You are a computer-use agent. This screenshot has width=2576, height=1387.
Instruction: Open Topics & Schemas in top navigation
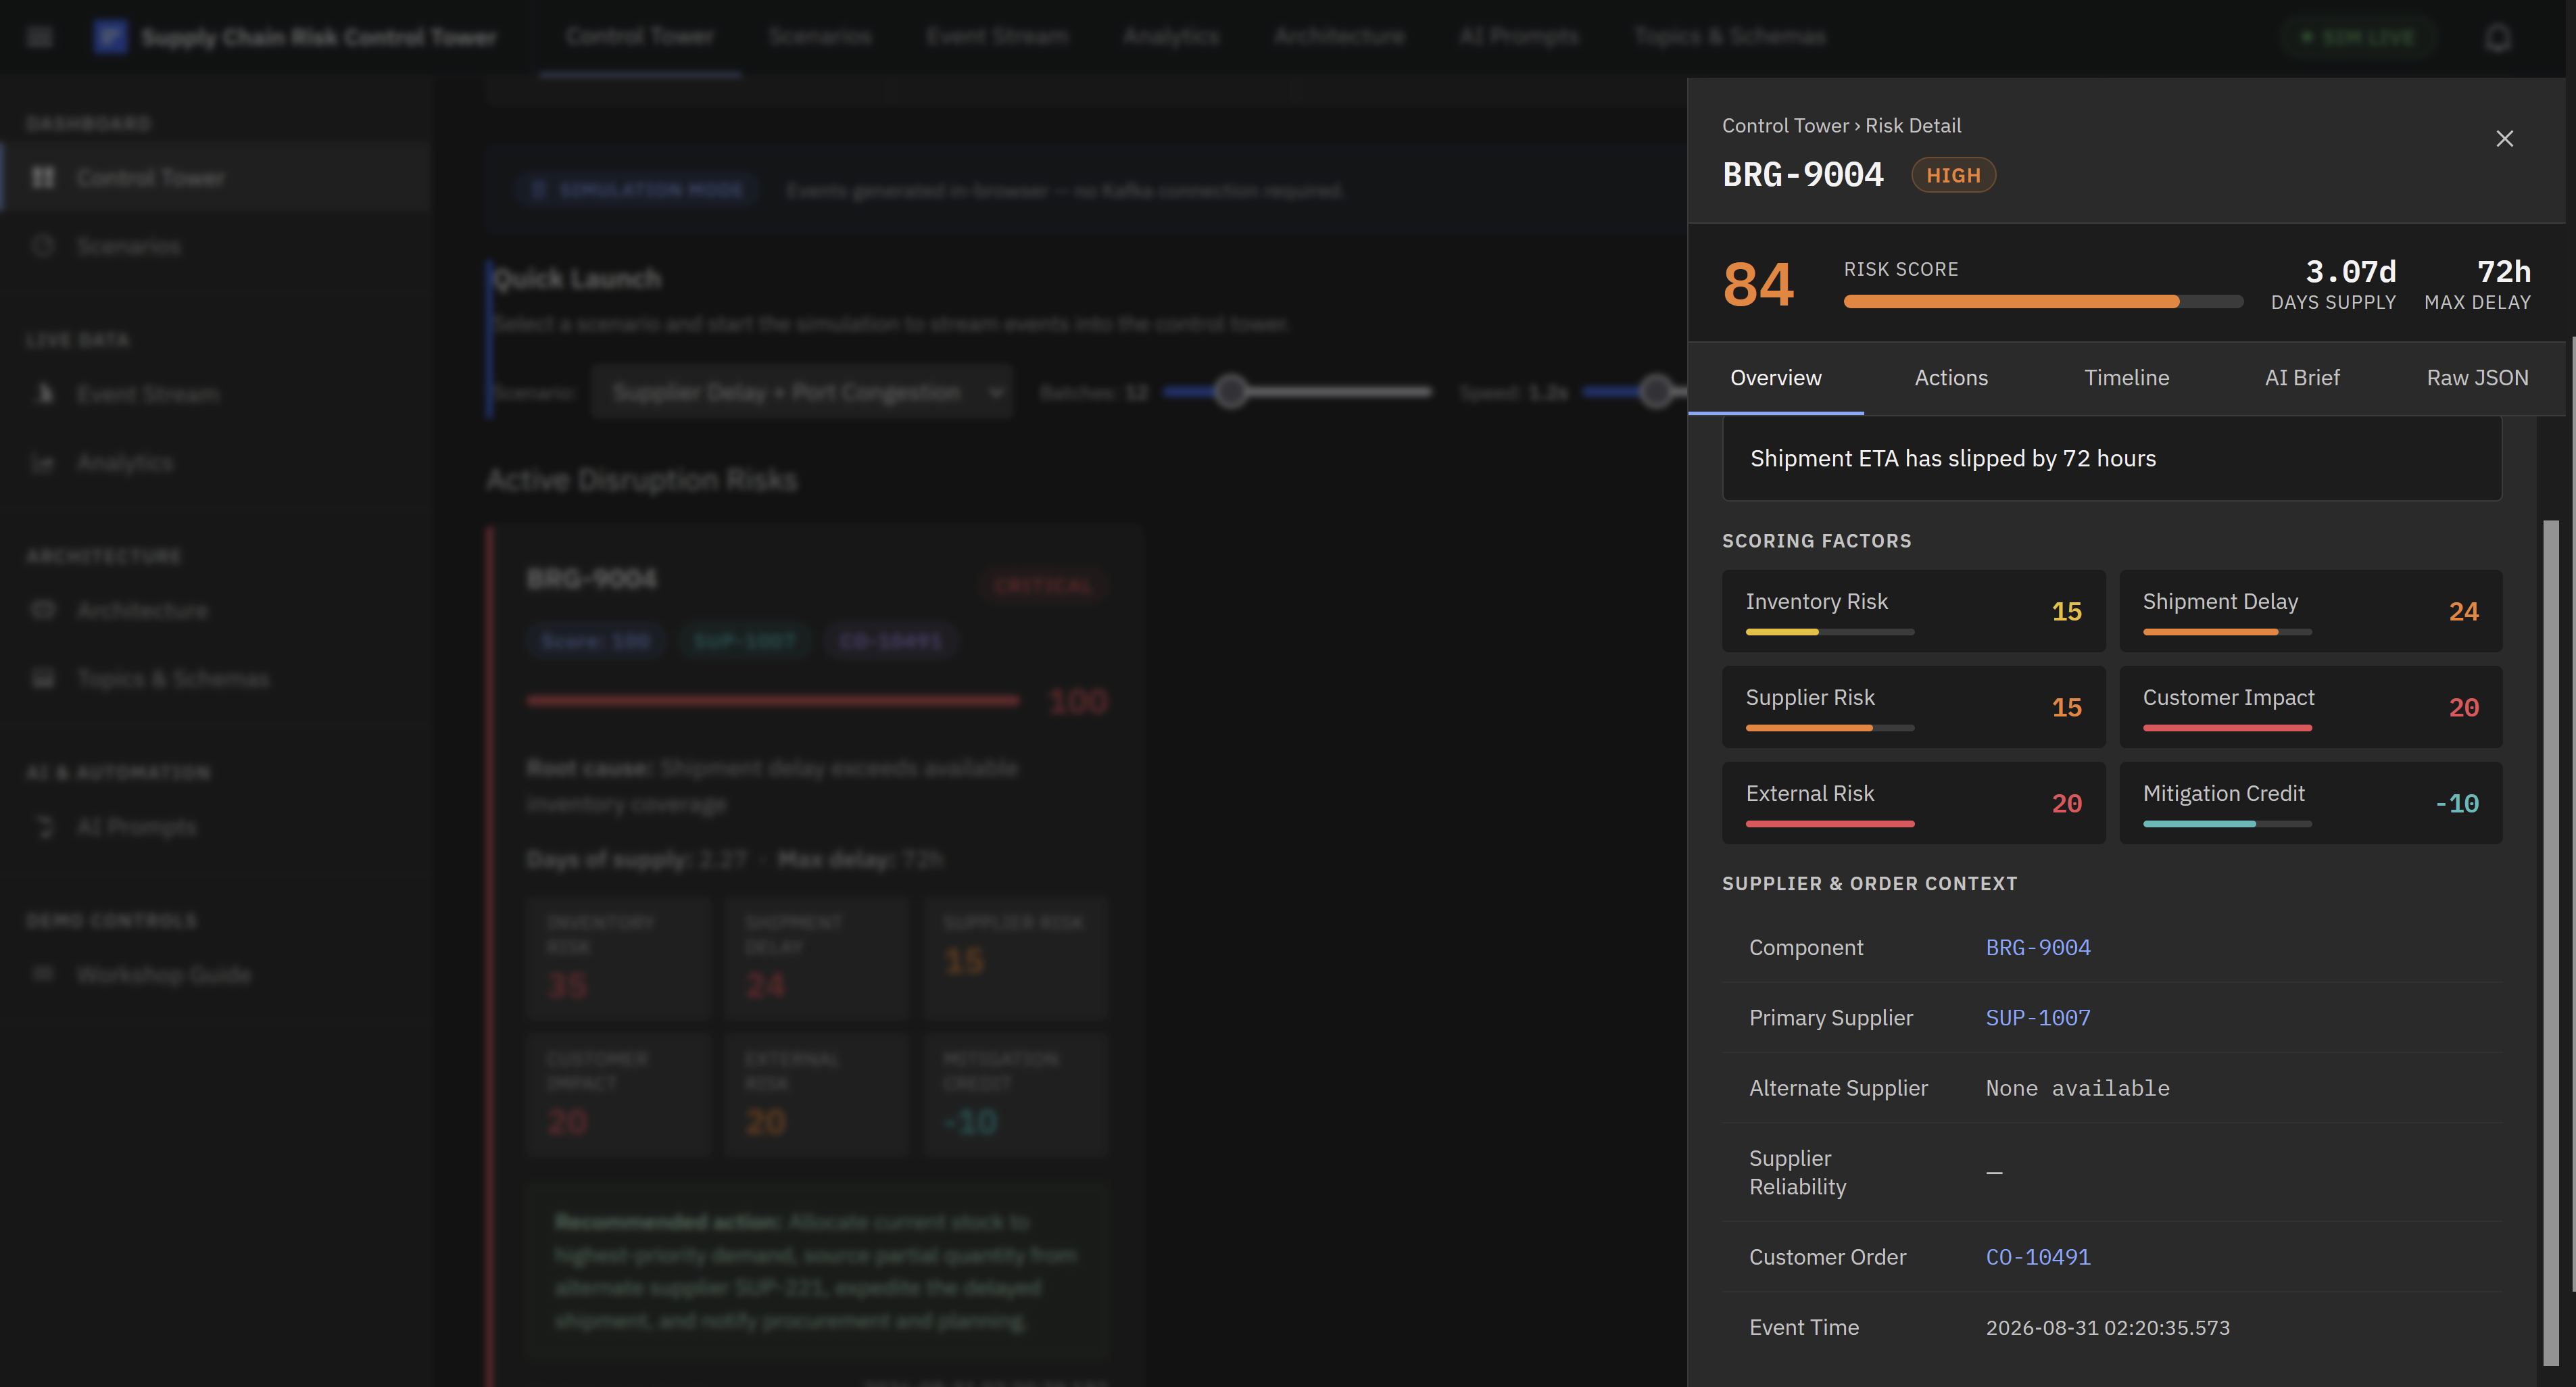(x=1729, y=37)
